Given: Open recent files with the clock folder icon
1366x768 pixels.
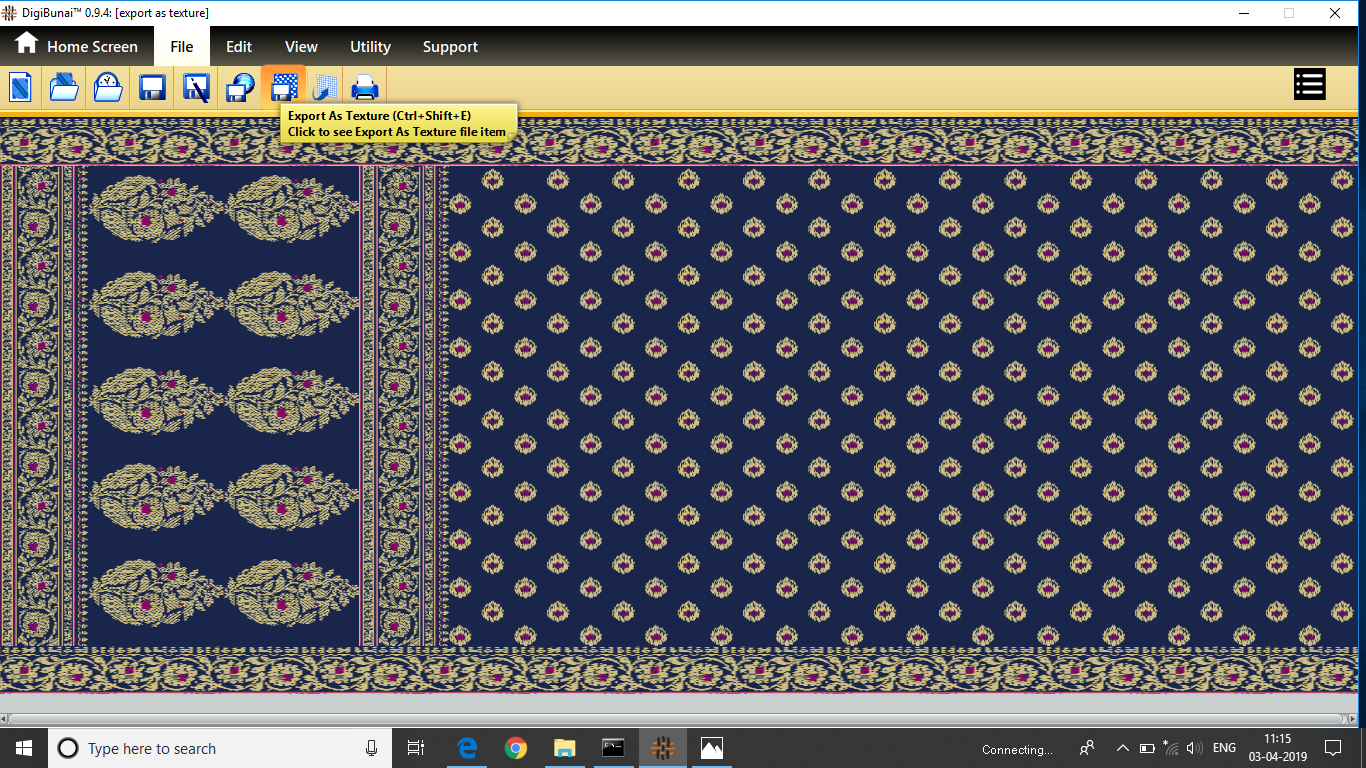Looking at the screenshot, I should pos(108,87).
